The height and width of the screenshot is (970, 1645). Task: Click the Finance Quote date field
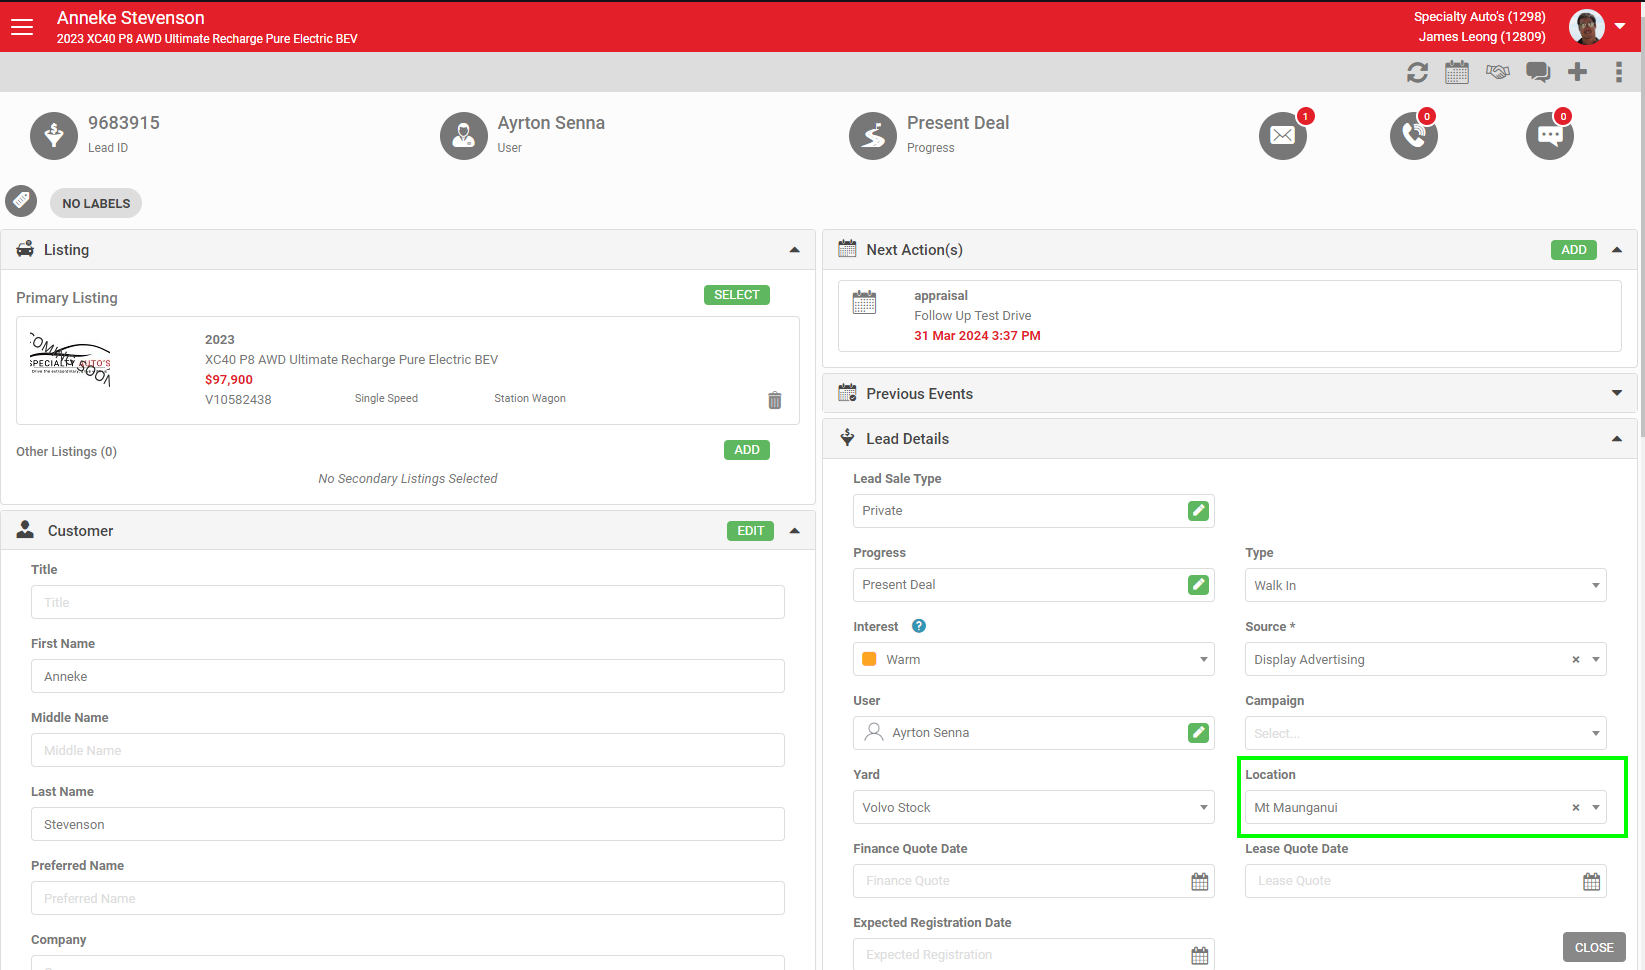tap(1034, 881)
